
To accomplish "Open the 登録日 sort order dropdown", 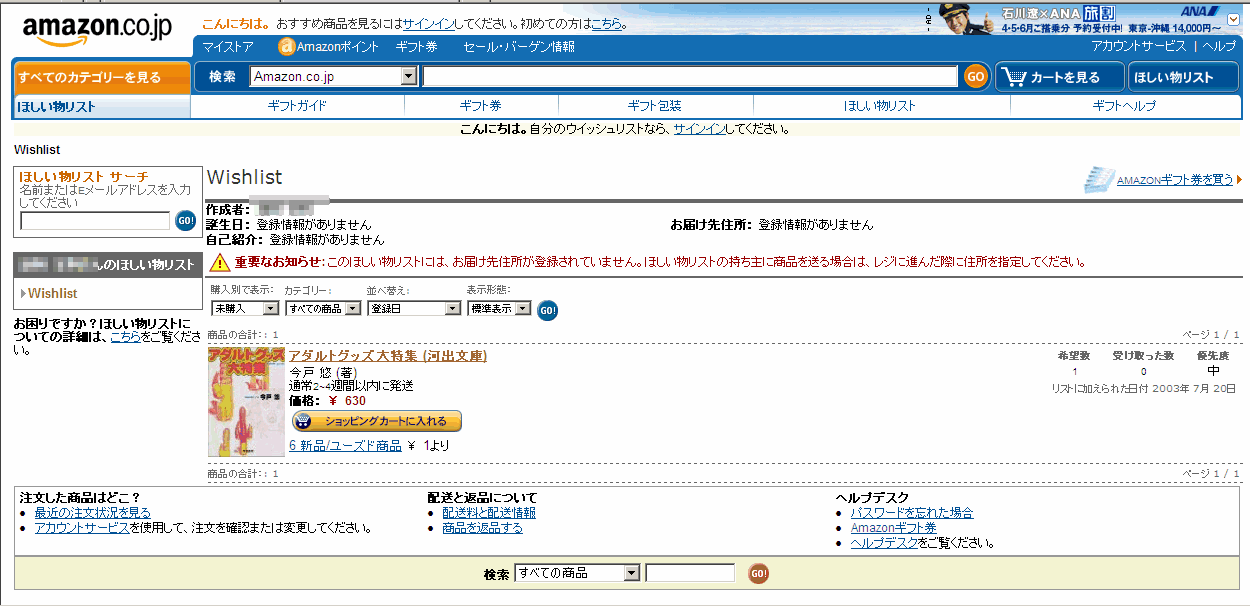I will (452, 309).
